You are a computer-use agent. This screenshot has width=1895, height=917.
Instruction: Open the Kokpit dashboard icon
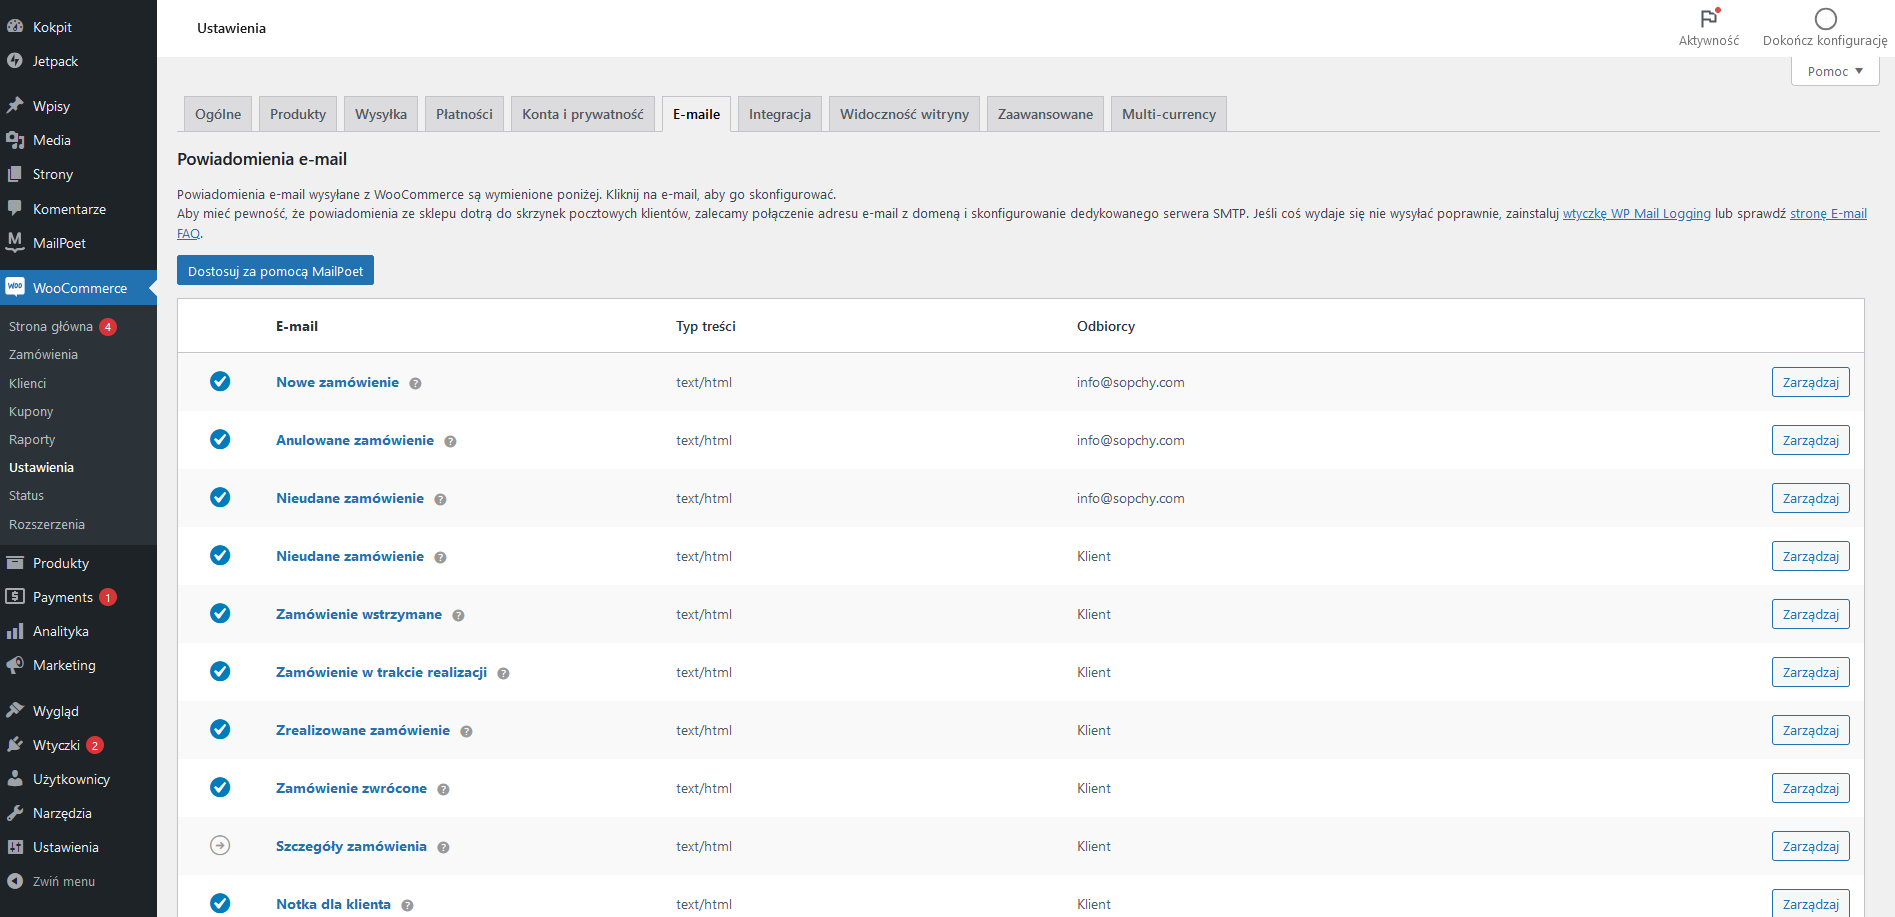tap(15, 26)
